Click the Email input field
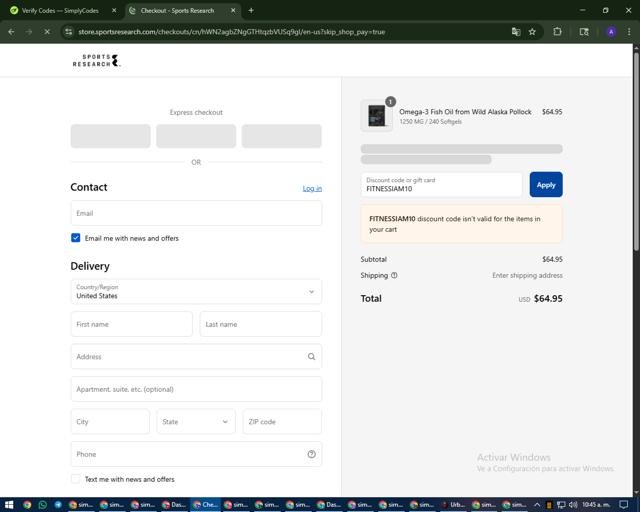 tap(196, 213)
